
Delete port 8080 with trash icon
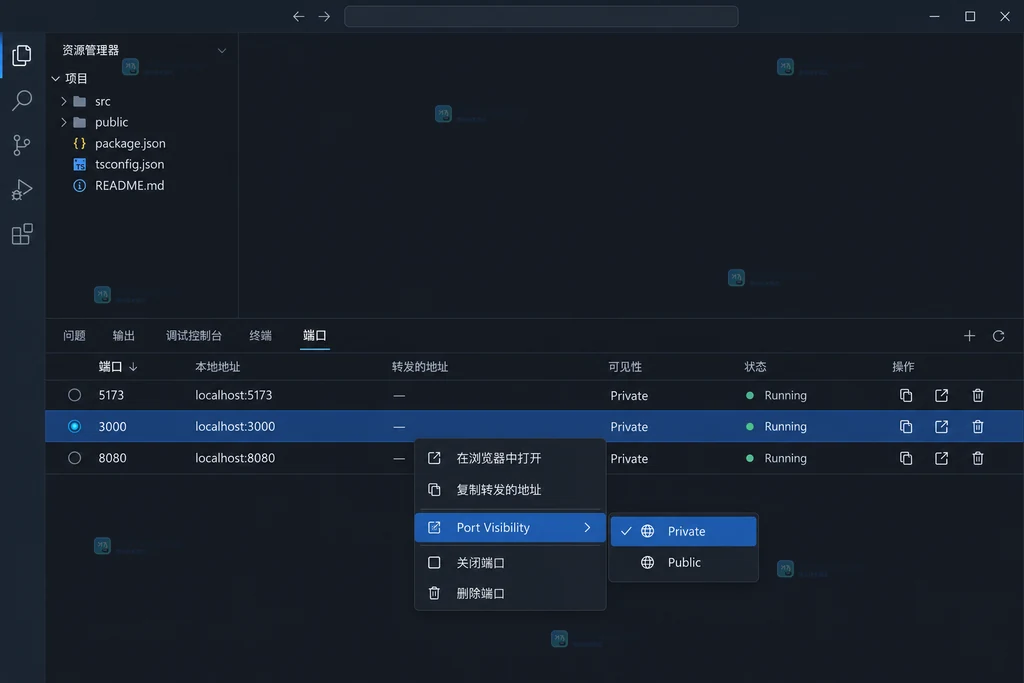tap(978, 458)
